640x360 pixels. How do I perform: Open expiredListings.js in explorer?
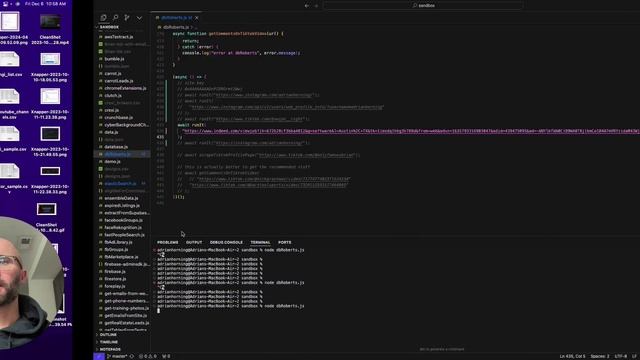pyautogui.click(x=122, y=206)
